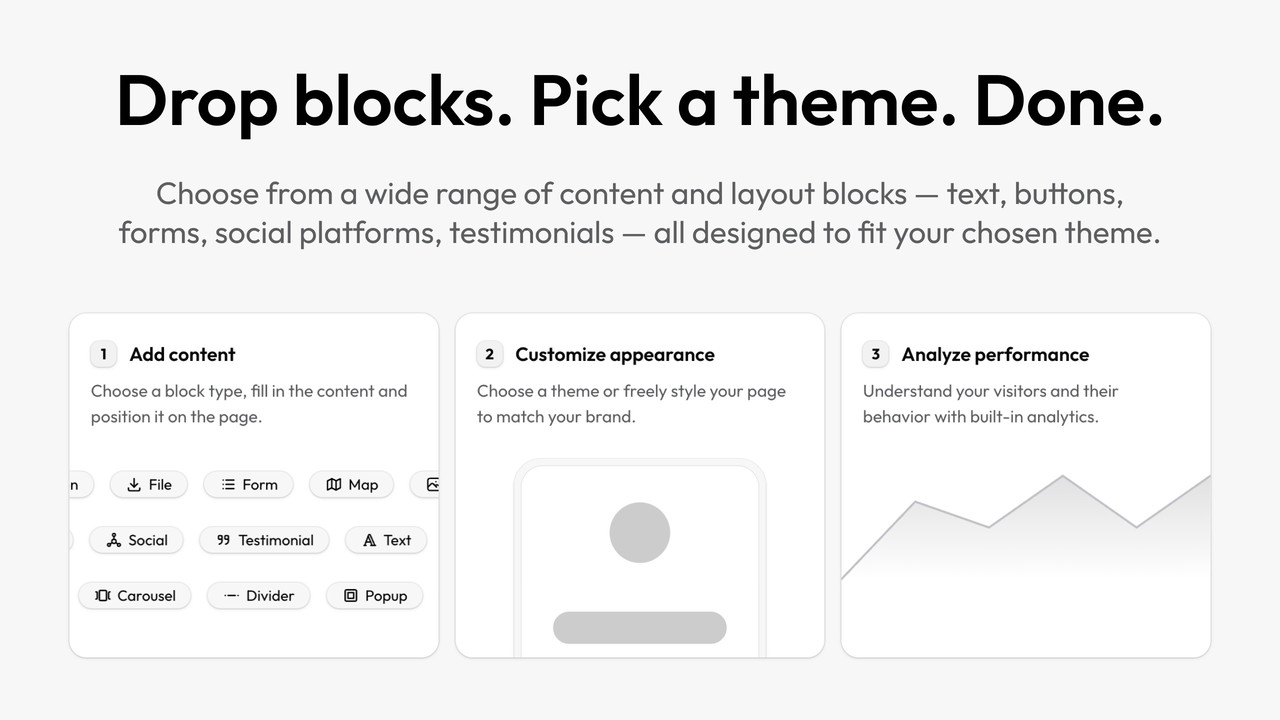The width and height of the screenshot is (1280, 720).
Task: Click the quote marks icon beside Testimonial
Action: click(224, 540)
